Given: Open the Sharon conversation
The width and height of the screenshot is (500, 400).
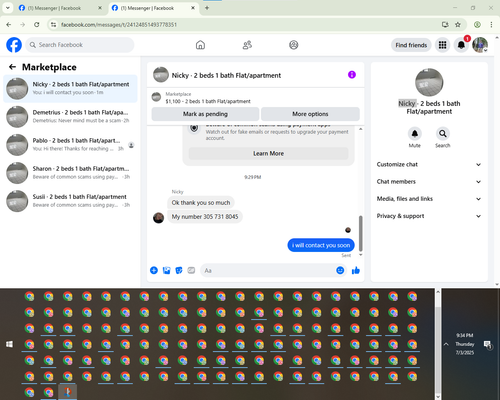Looking at the screenshot, I should (70, 173).
